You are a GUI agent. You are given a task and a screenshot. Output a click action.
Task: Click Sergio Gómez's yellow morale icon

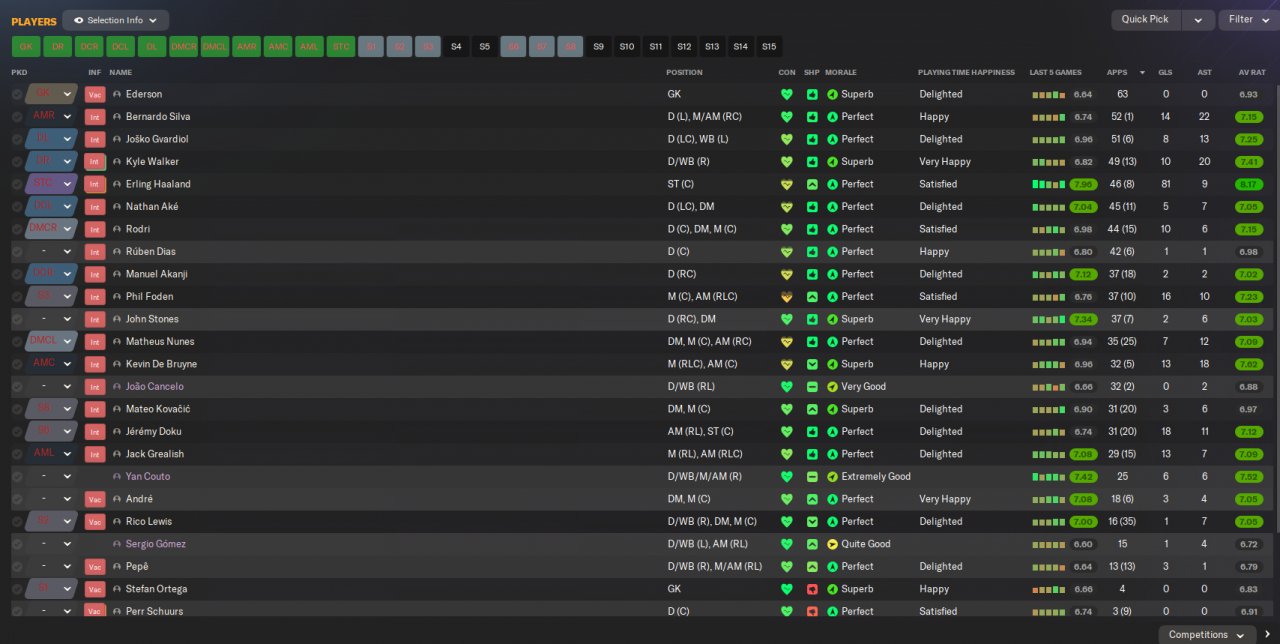[x=832, y=544]
